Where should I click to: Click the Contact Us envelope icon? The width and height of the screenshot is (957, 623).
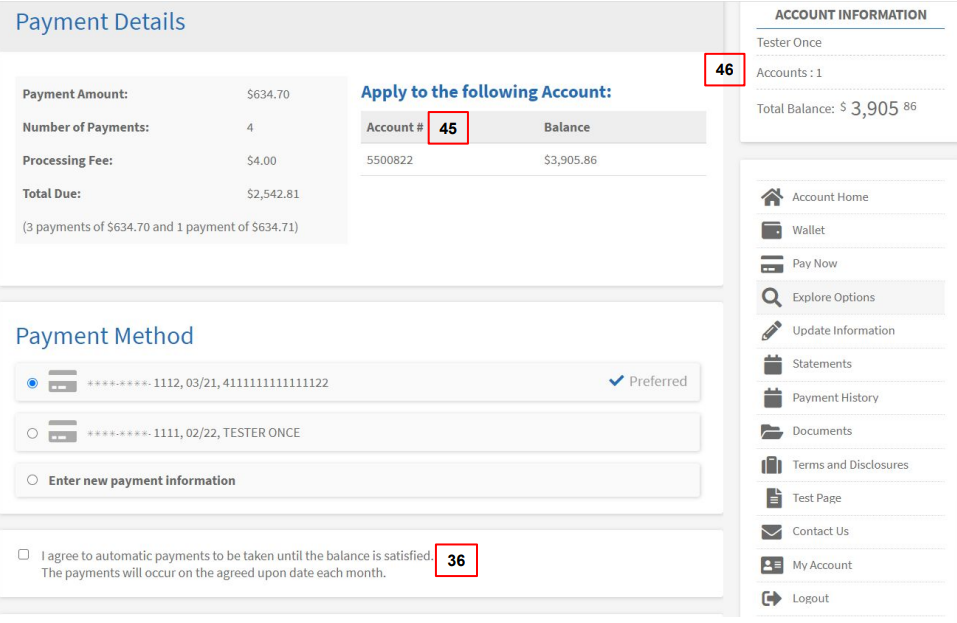(x=771, y=531)
